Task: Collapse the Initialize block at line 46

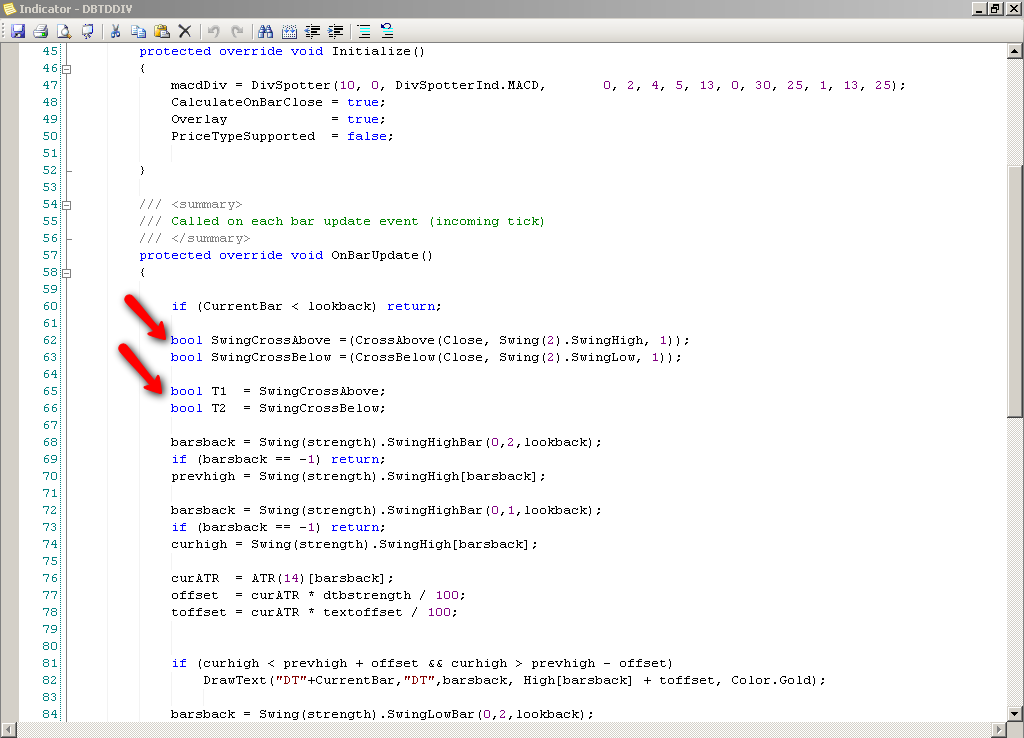Action: [x=67, y=69]
